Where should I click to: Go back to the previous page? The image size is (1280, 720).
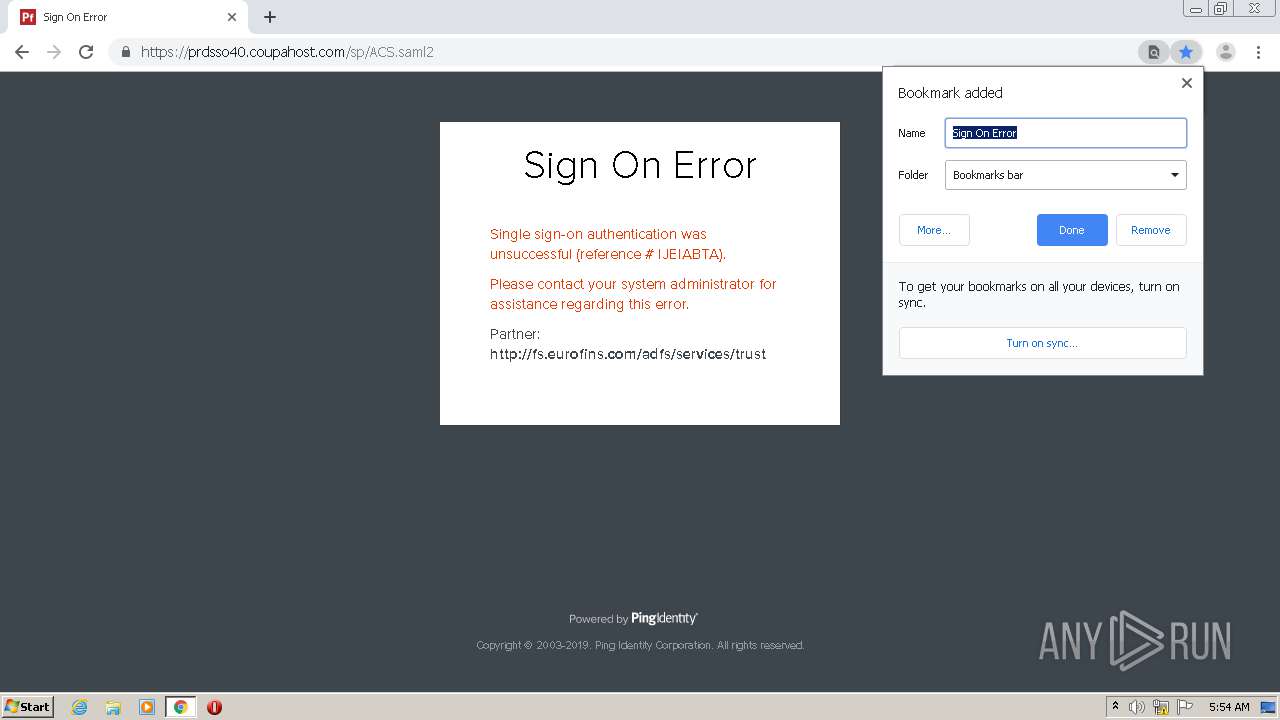(x=22, y=52)
